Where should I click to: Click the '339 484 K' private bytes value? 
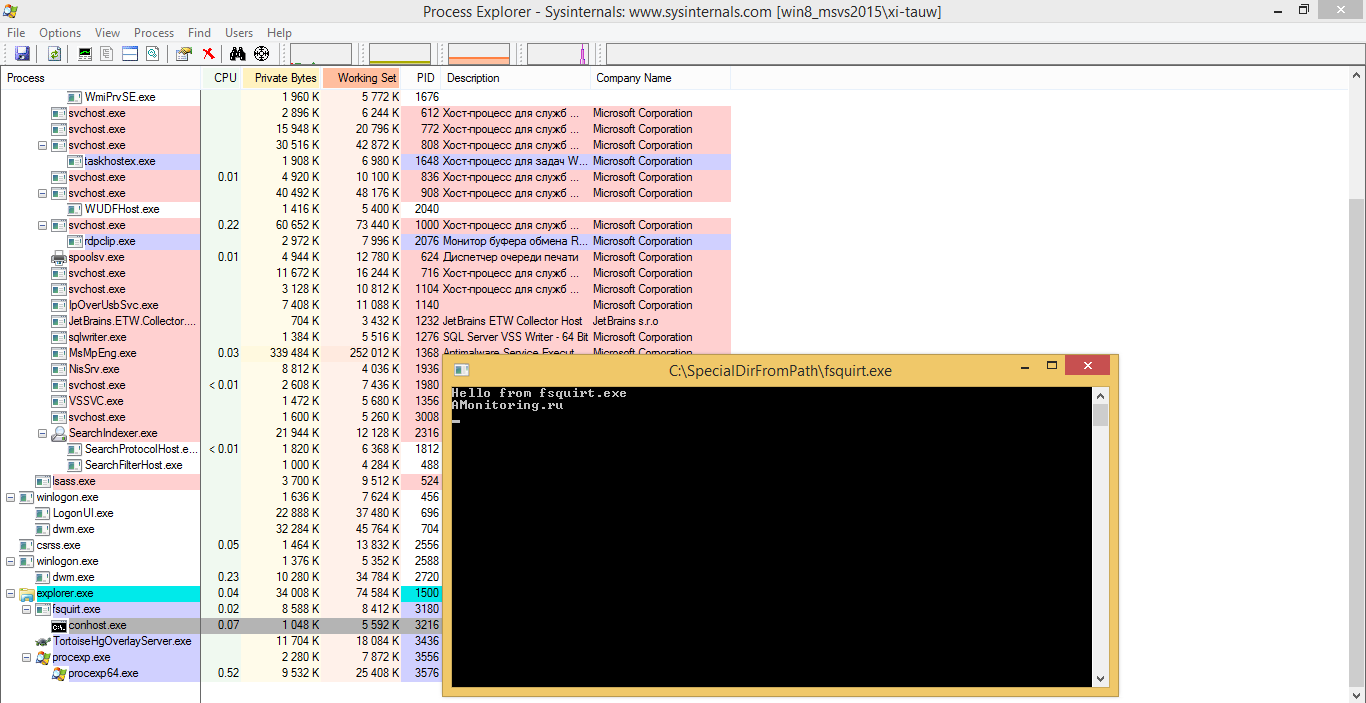pyautogui.click(x=294, y=353)
